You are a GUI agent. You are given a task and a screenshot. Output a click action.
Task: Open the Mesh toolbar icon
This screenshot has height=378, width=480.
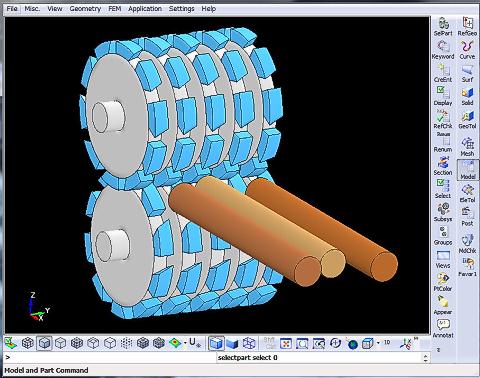tap(467, 147)
